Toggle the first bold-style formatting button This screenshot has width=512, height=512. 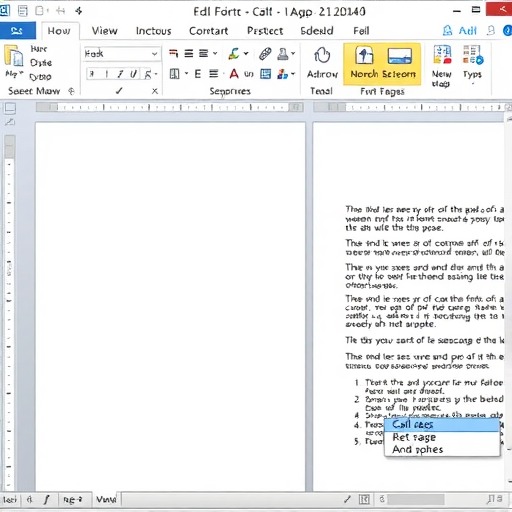tap(92, 74)
